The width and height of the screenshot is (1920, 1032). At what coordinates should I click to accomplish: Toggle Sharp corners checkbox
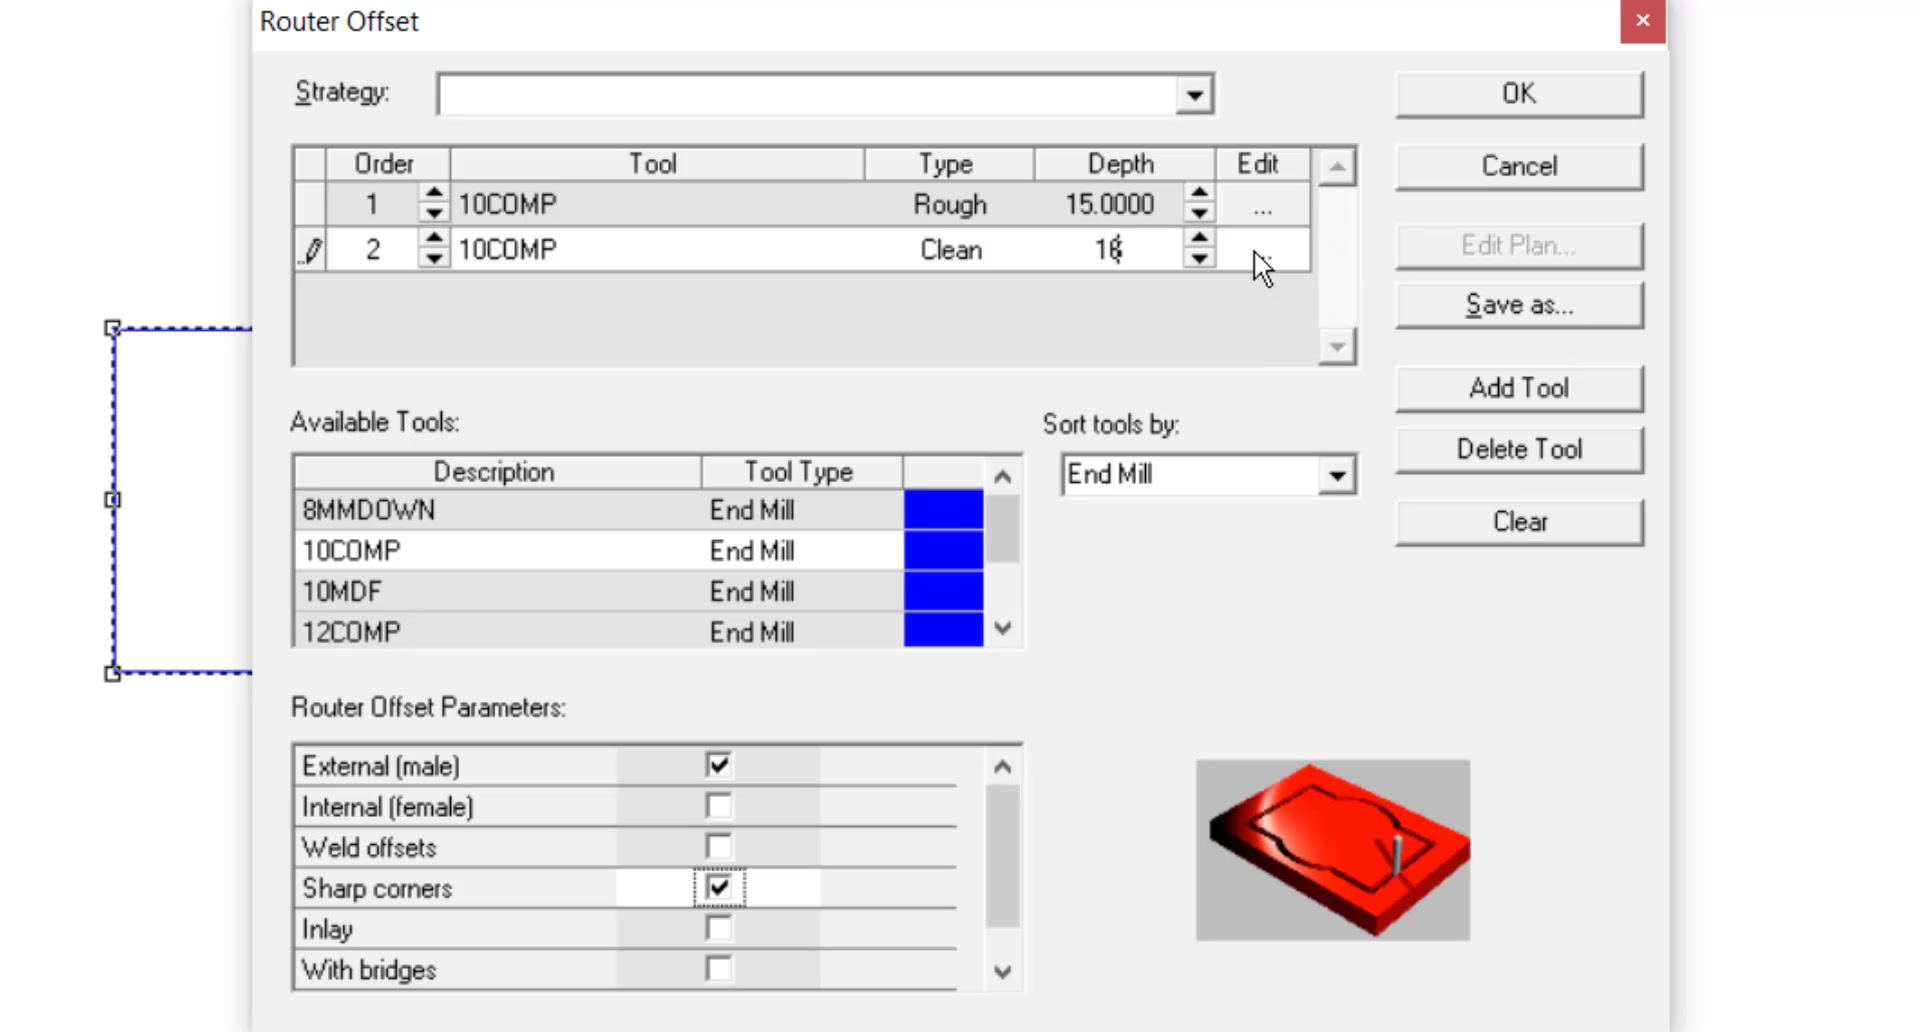tap(718, 888)
